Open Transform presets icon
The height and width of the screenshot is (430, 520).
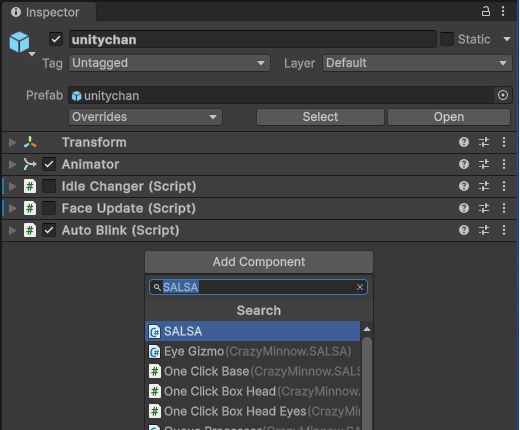pos(484,142)
